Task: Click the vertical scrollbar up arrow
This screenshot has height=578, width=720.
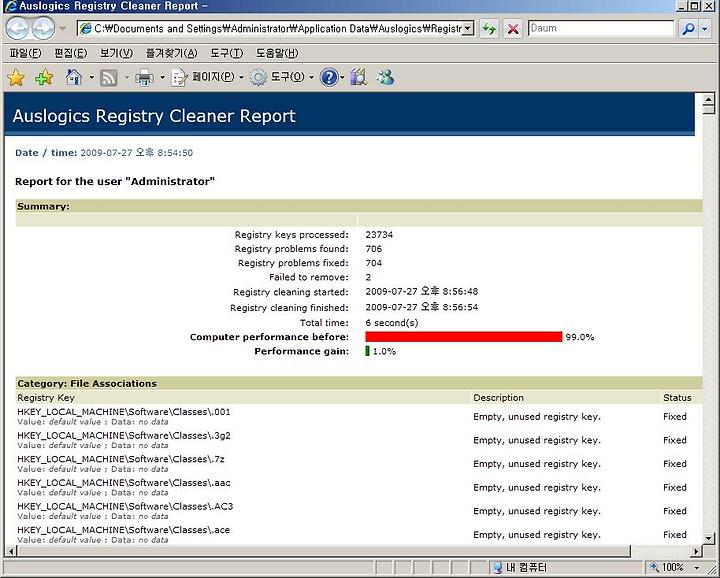Action: point(709,99)
